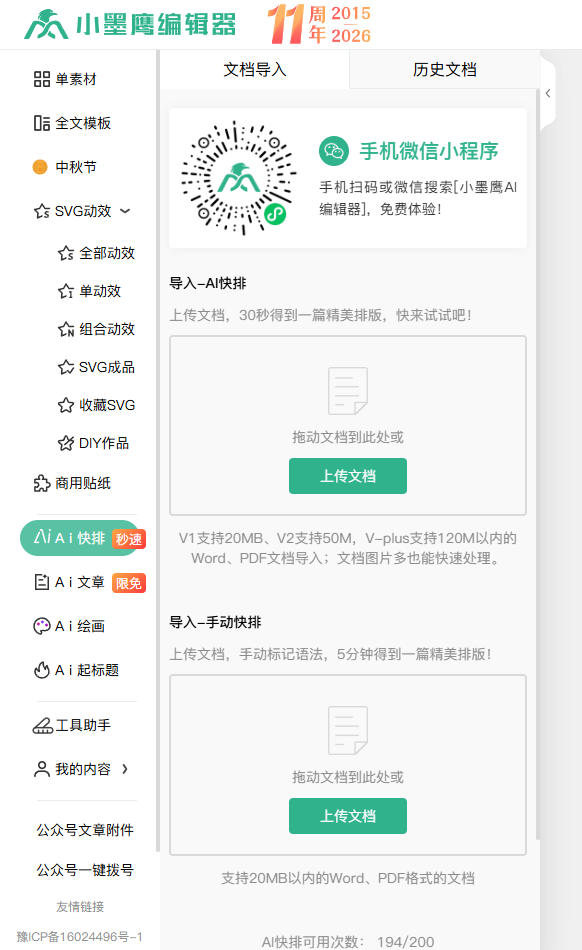Click the 中秋节 orange moon icon
The height and width of the screenshot is (950, 582).
tap(40, 167)
